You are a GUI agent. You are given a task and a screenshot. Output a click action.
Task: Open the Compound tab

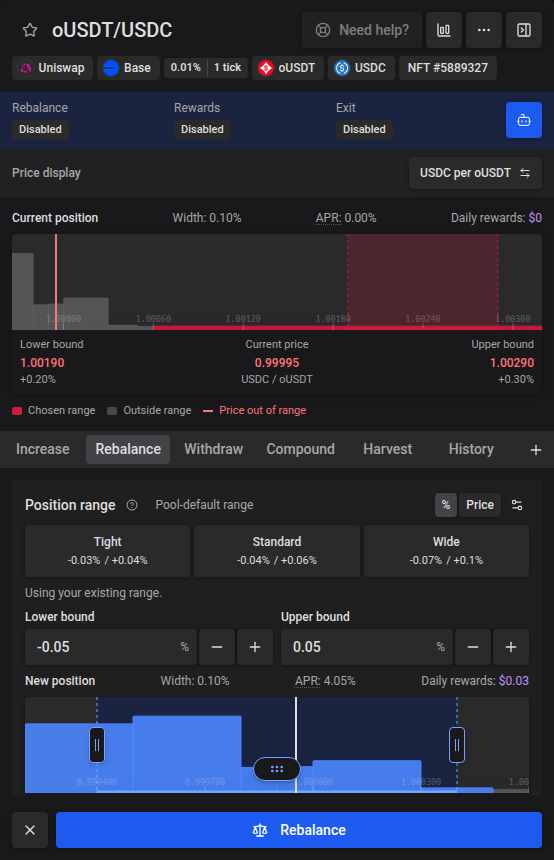[301, 449]
